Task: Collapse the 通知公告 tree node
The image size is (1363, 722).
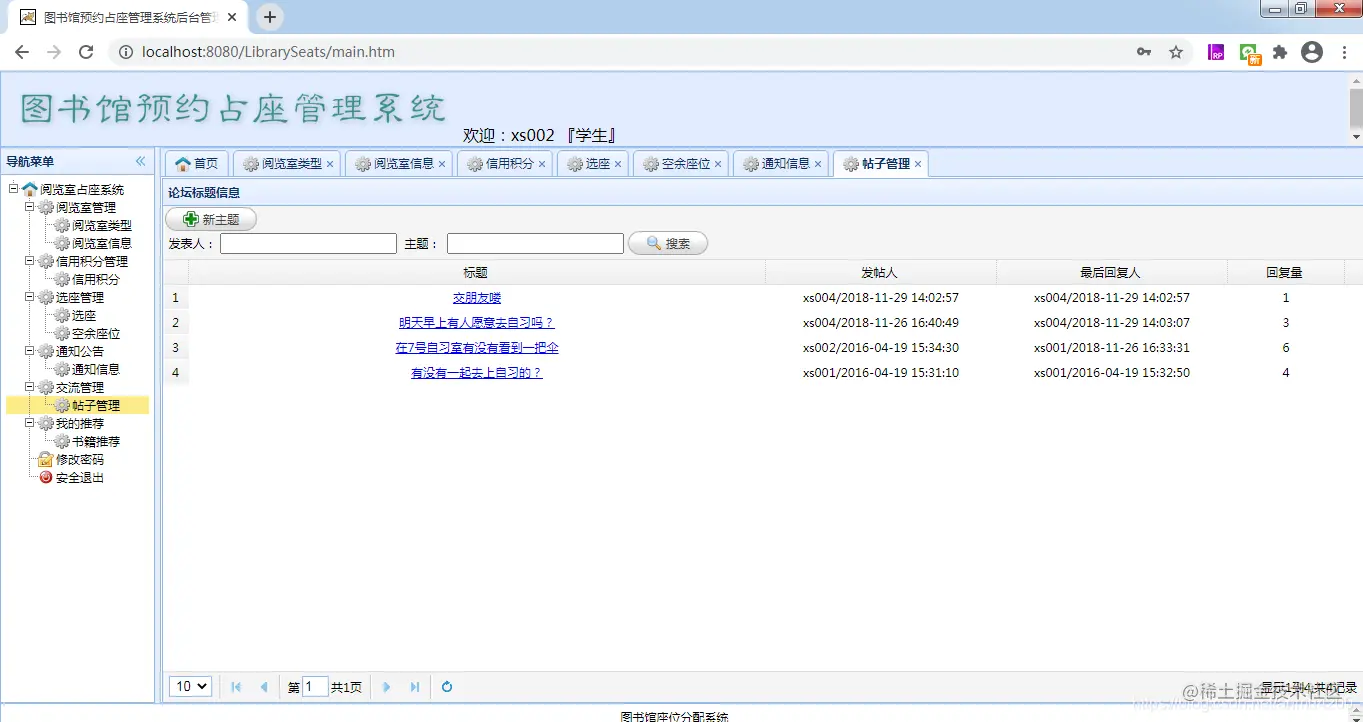Action: pos(30,351)
